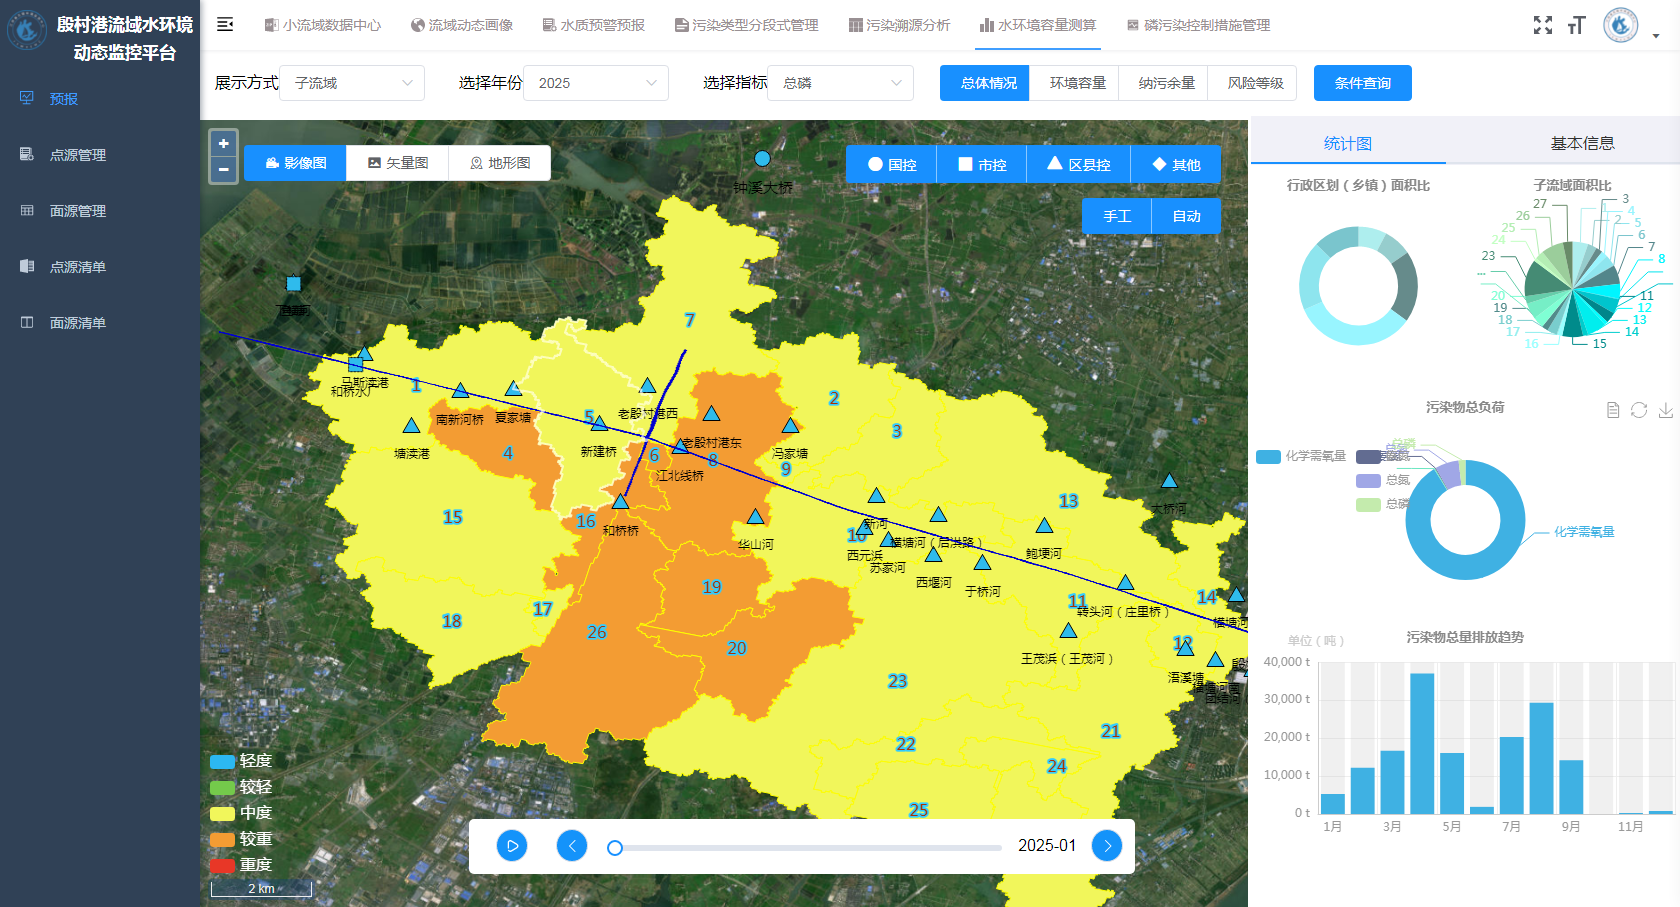
Task: Click the 条件查询 button
Action: click(1362, 83)
